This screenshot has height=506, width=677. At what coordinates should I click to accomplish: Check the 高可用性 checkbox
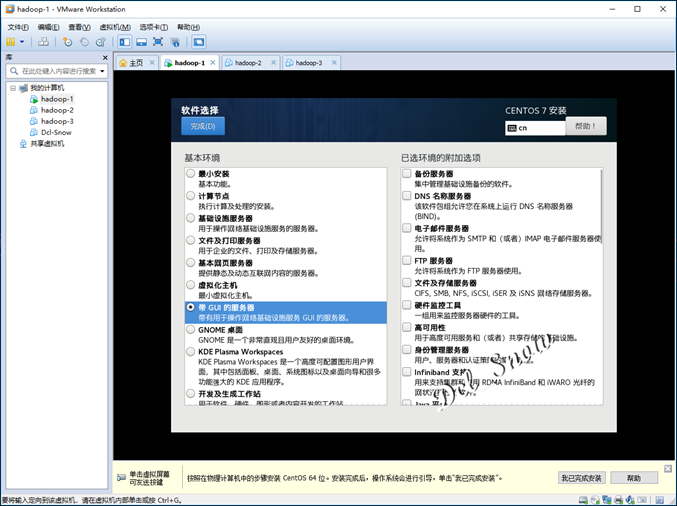click(x=407, y=327)
